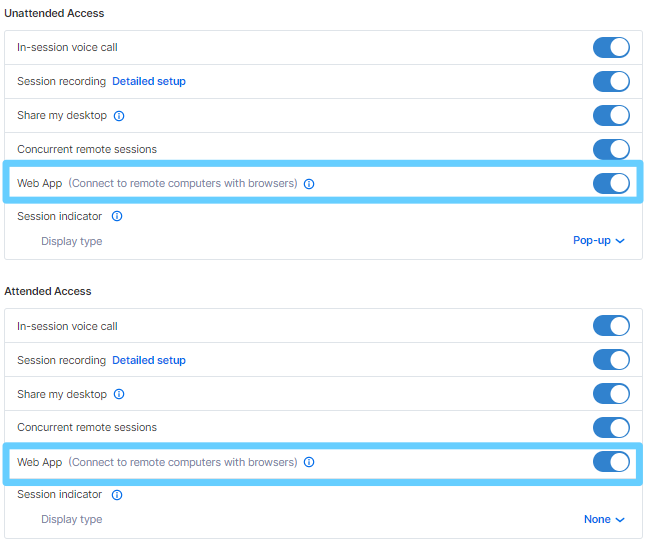Toggle Share my desktop under Unattended Access

(x=611, y=115)
